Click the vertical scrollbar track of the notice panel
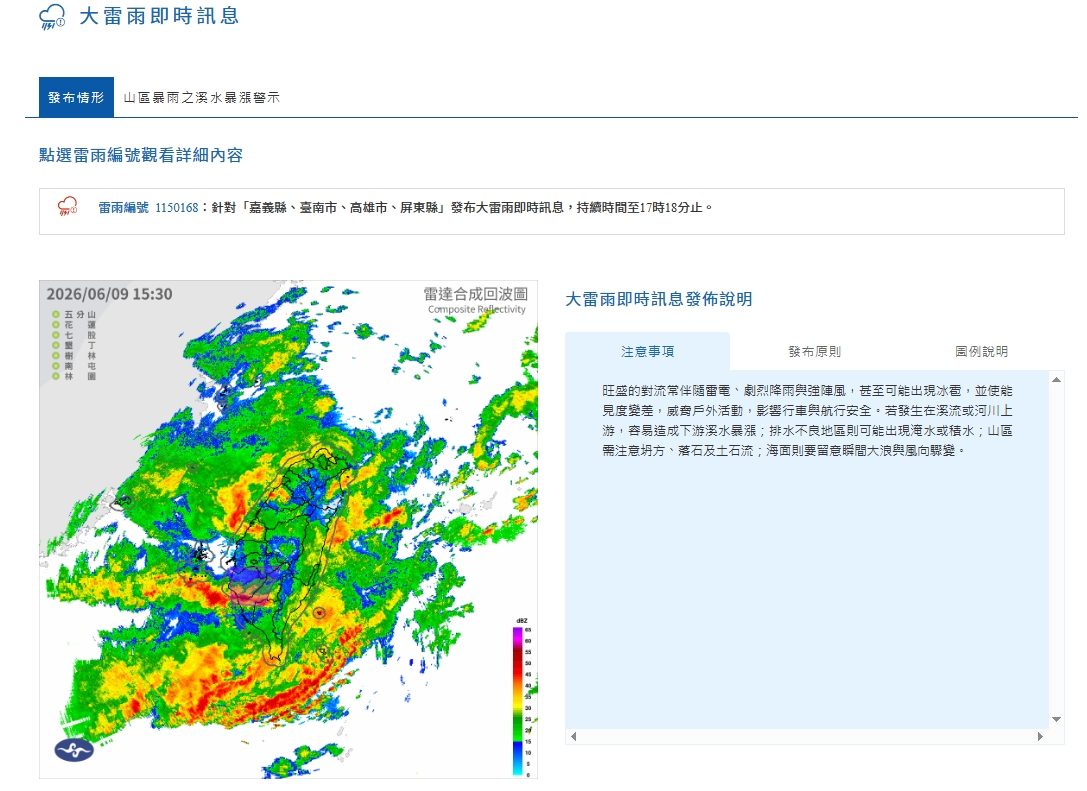This screenshot has width=1087, height=791. tap(1056, 549)
